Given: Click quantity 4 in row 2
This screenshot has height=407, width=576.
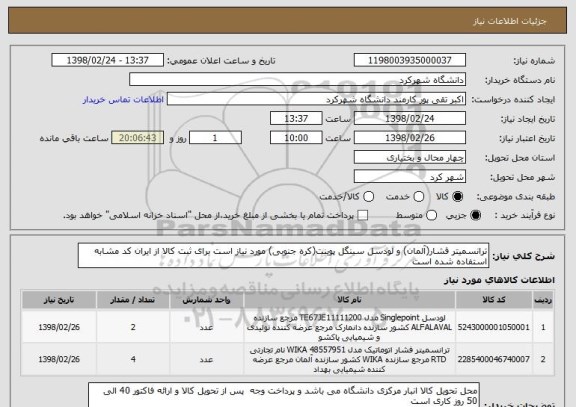Looking at the screenshot, I should pyautogui.click(x=133, y=359).
